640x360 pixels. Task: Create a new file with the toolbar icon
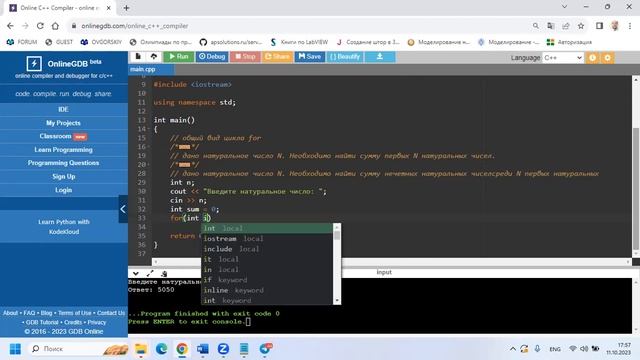(138, 56)
